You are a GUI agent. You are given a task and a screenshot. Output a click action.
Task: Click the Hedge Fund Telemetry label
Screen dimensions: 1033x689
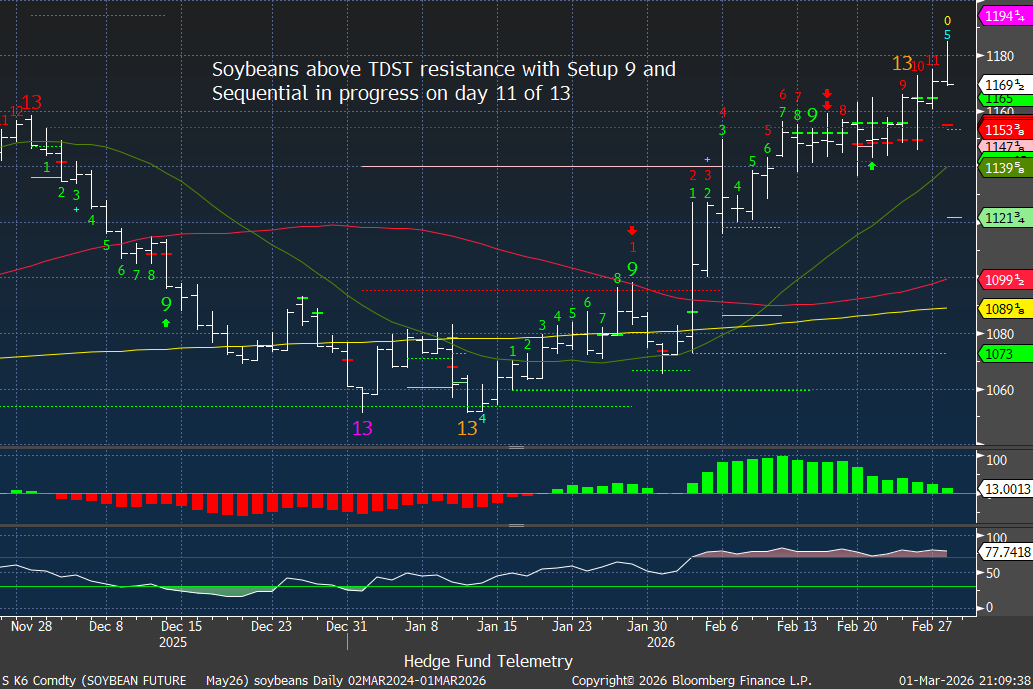[488, 661]
